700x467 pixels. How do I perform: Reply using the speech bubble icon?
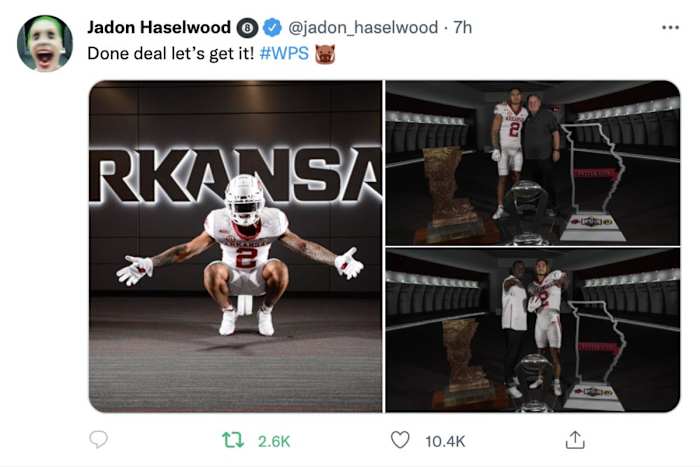click(x=99, y=439)
